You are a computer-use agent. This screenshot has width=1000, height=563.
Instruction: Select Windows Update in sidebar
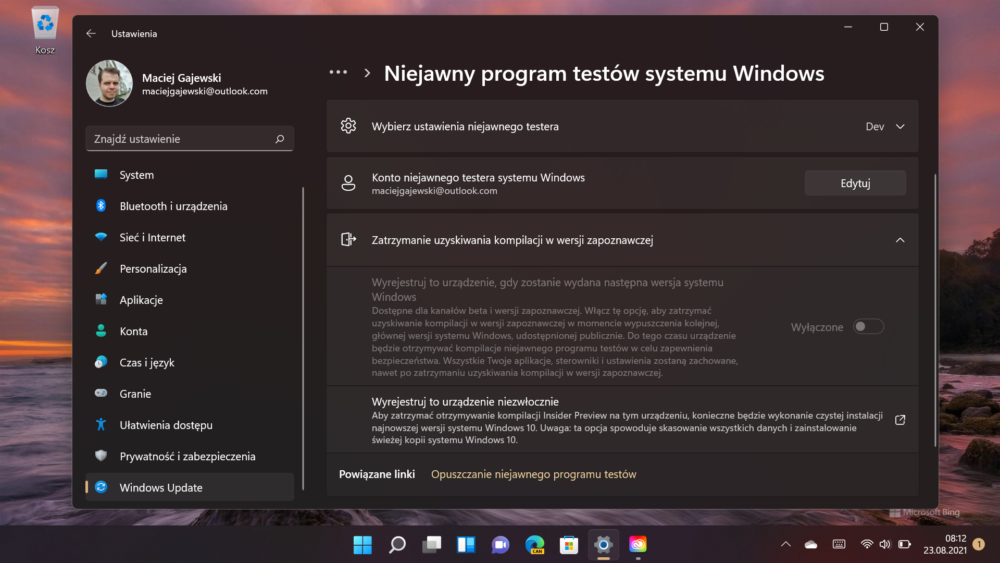click(189, 487)
